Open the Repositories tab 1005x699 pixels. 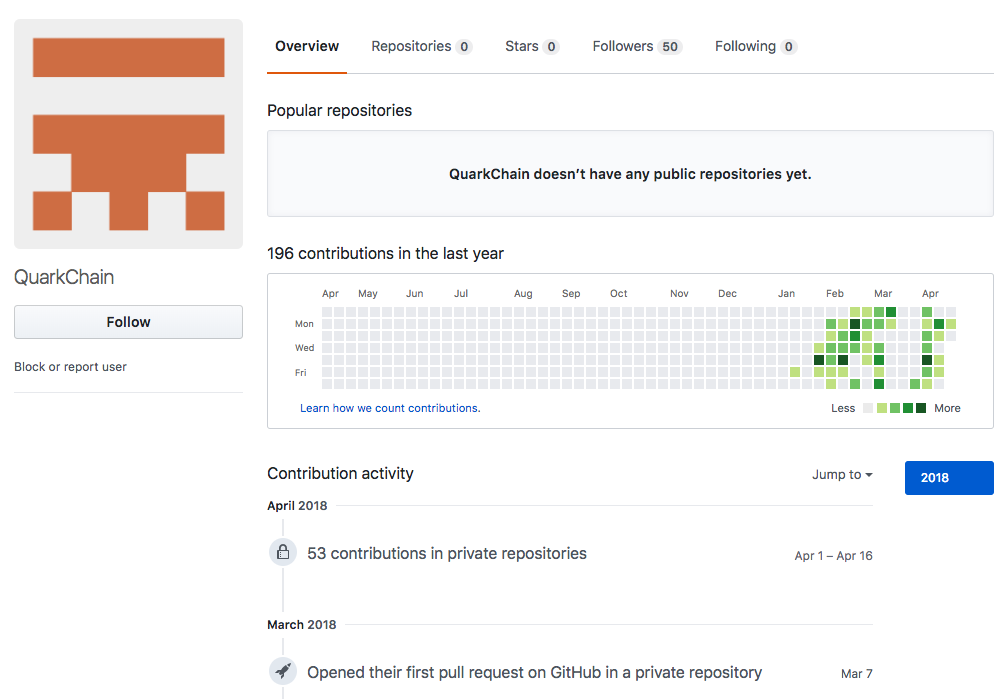tap(411, 46)
